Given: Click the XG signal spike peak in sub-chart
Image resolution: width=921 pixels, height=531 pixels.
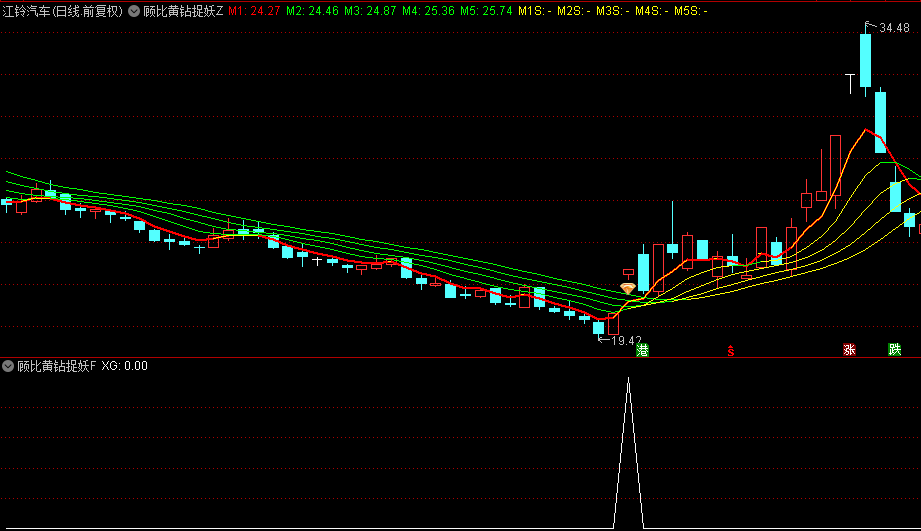Looking at the screenshot, I should tap(628, 379).
